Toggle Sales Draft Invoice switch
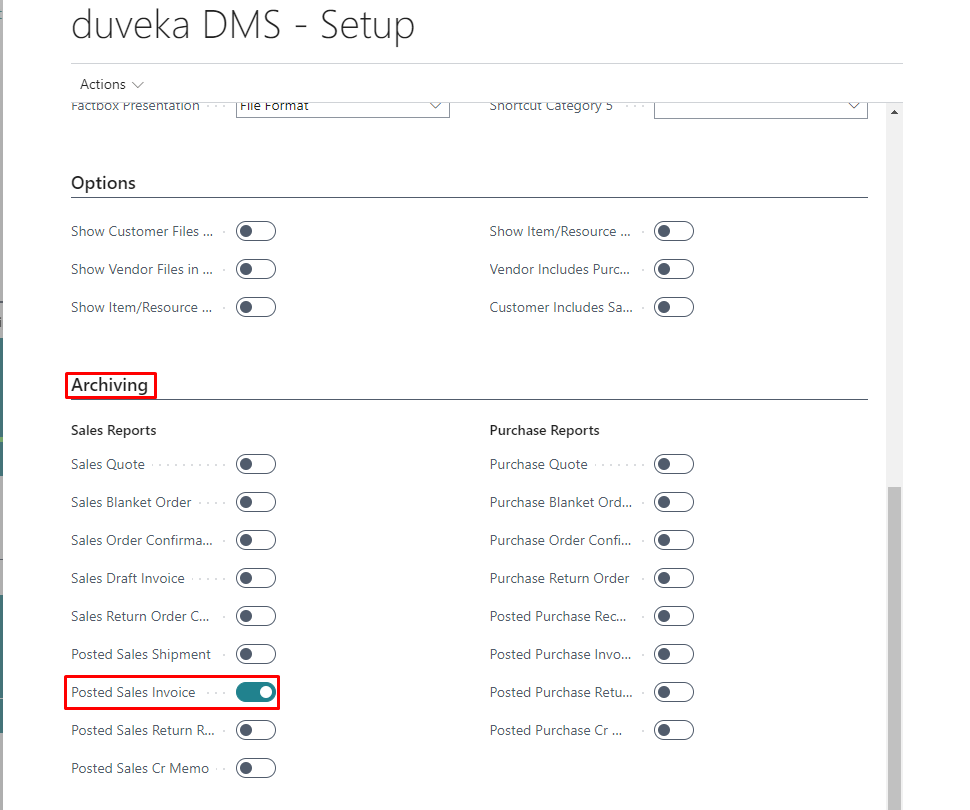The image size is (970, 810). 256,578
